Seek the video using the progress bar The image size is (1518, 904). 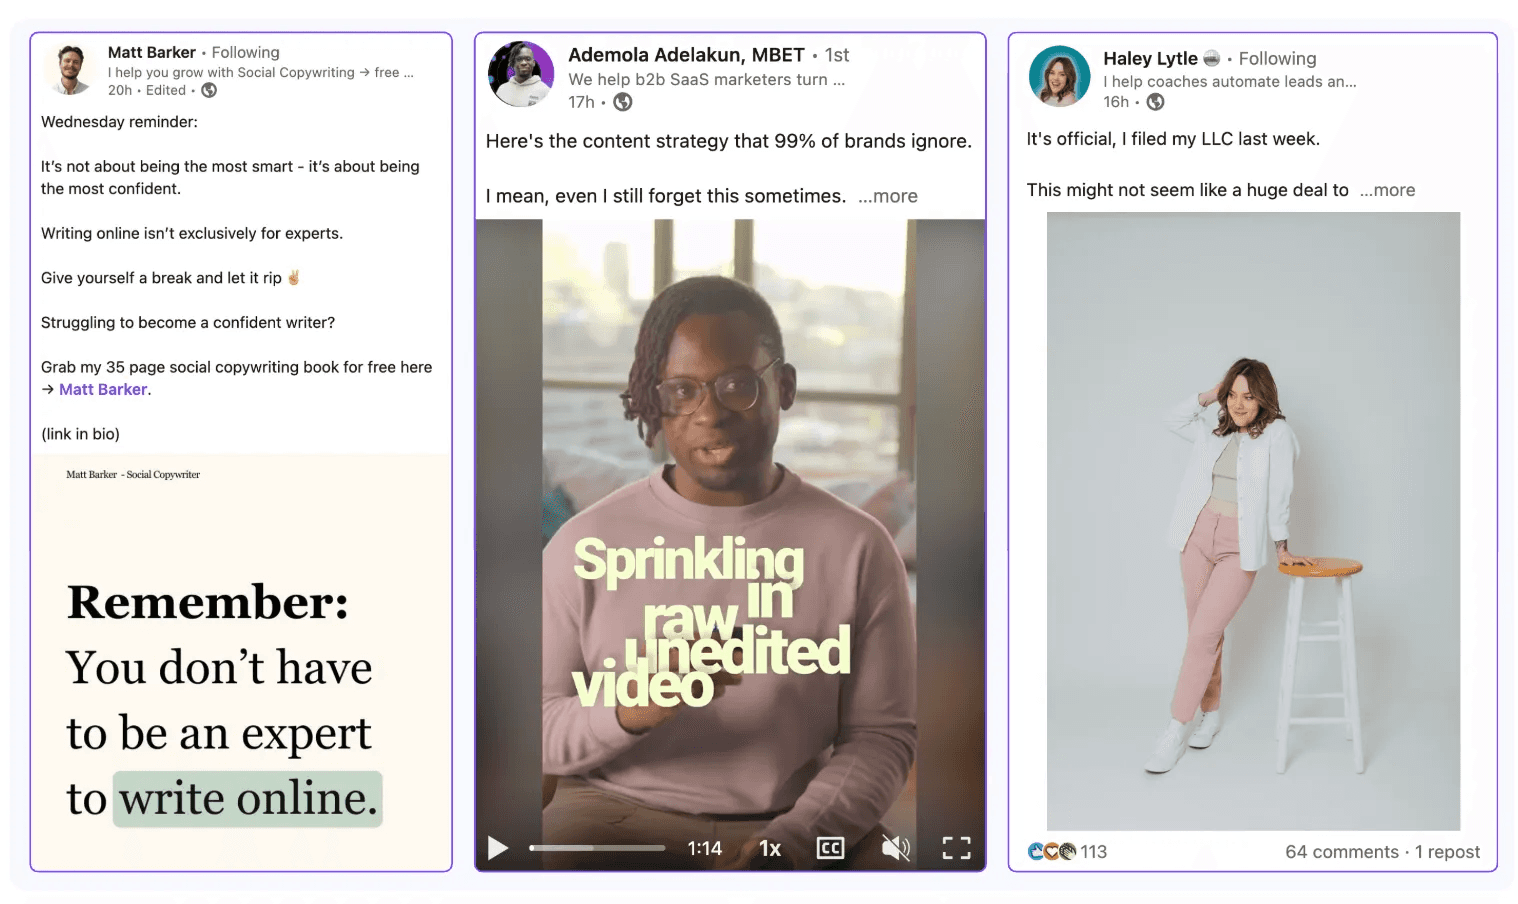pyautogui.click(x=597, y=848)
